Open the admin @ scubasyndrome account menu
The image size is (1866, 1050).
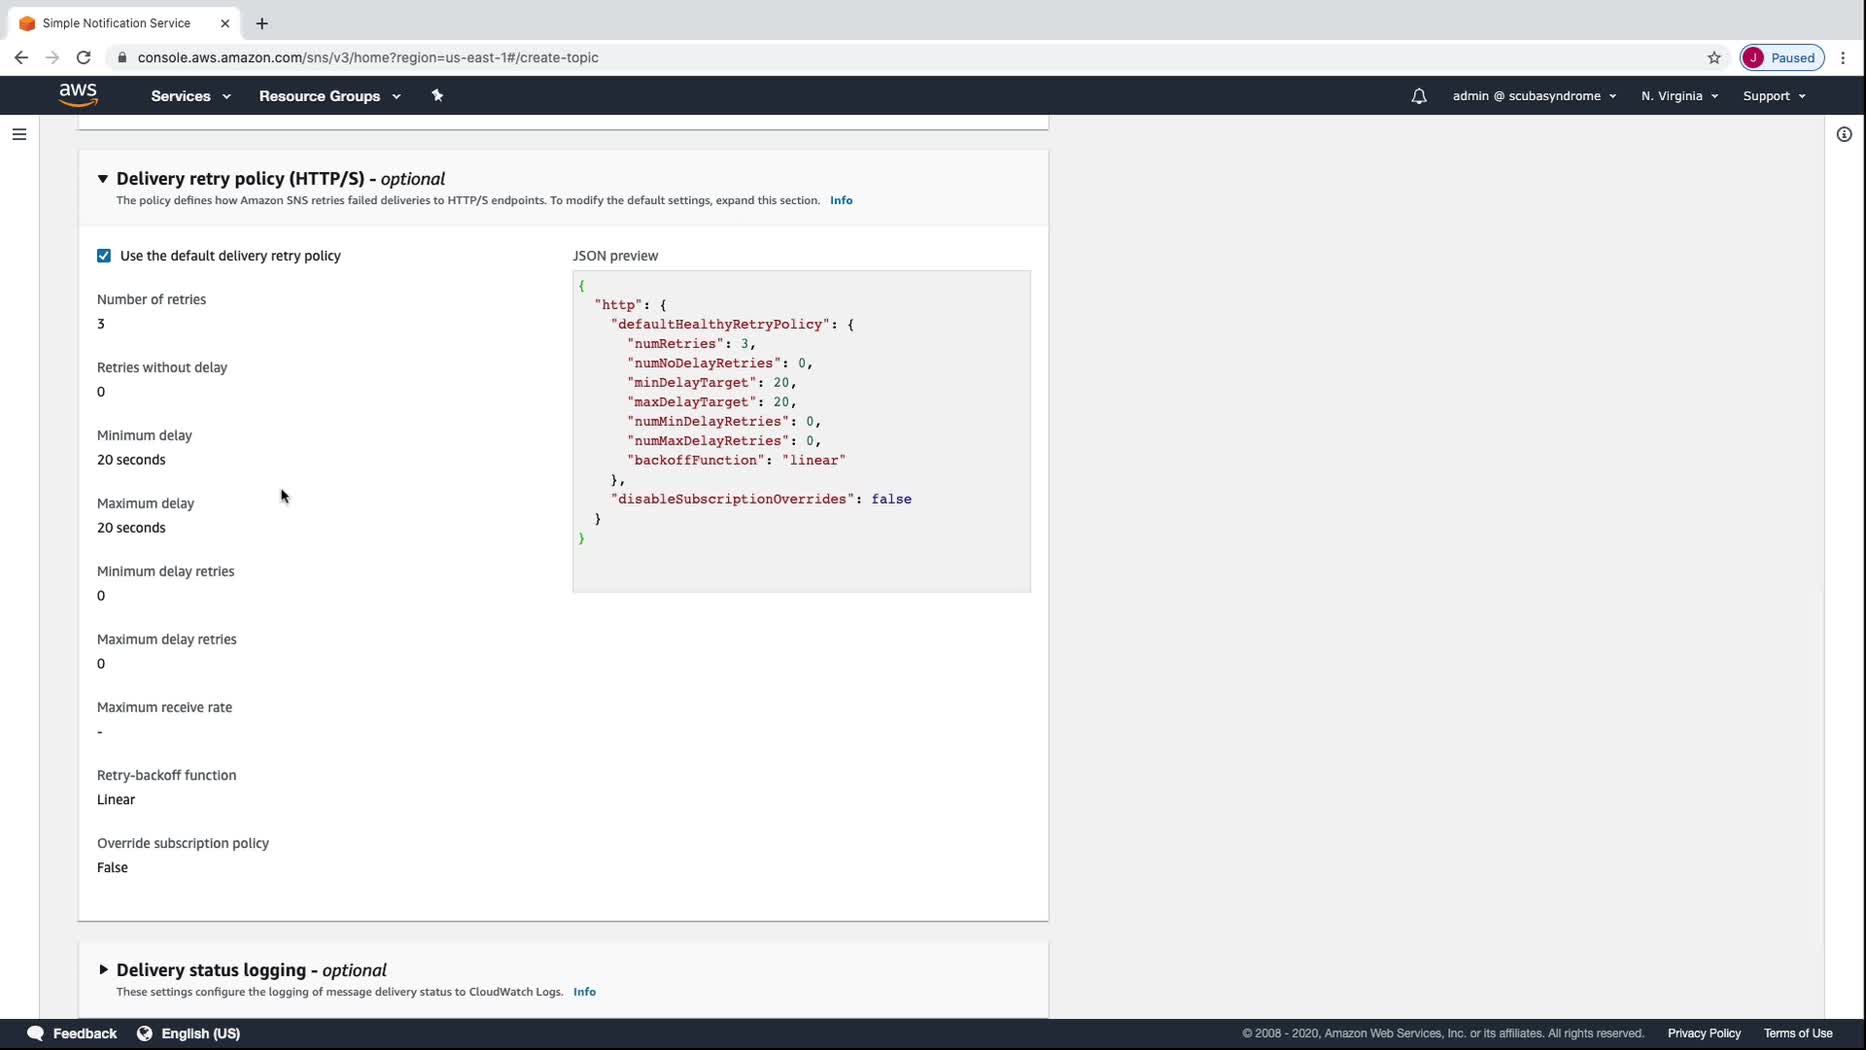[x=1534, y=96]
